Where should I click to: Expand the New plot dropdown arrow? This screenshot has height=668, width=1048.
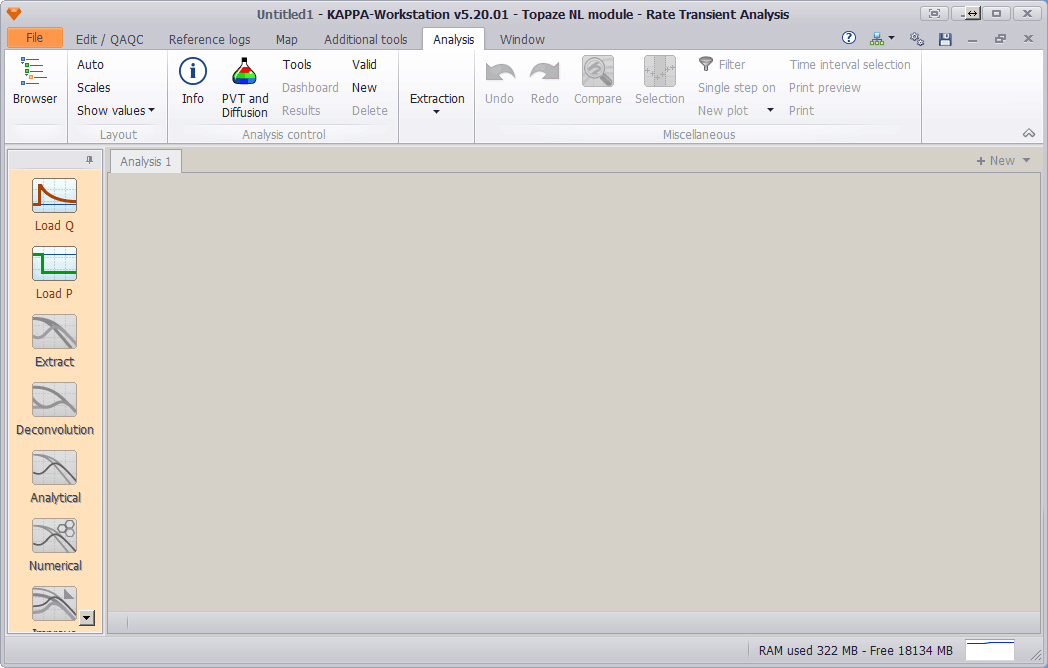pyautogui.click(x=770, y=110)
